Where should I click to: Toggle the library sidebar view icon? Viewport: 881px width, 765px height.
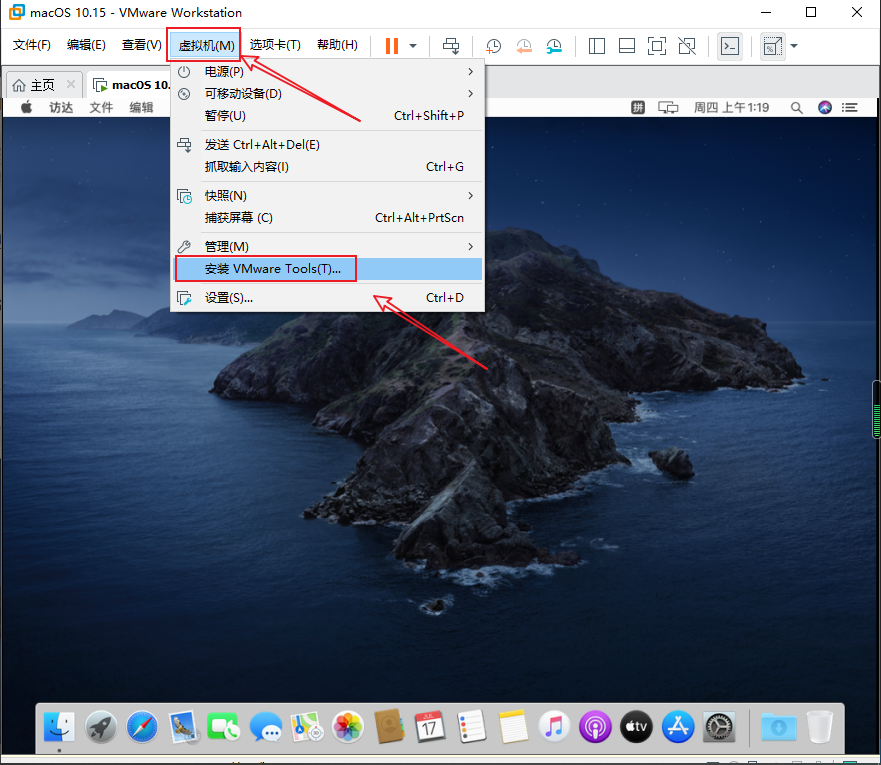pos(597,46)
